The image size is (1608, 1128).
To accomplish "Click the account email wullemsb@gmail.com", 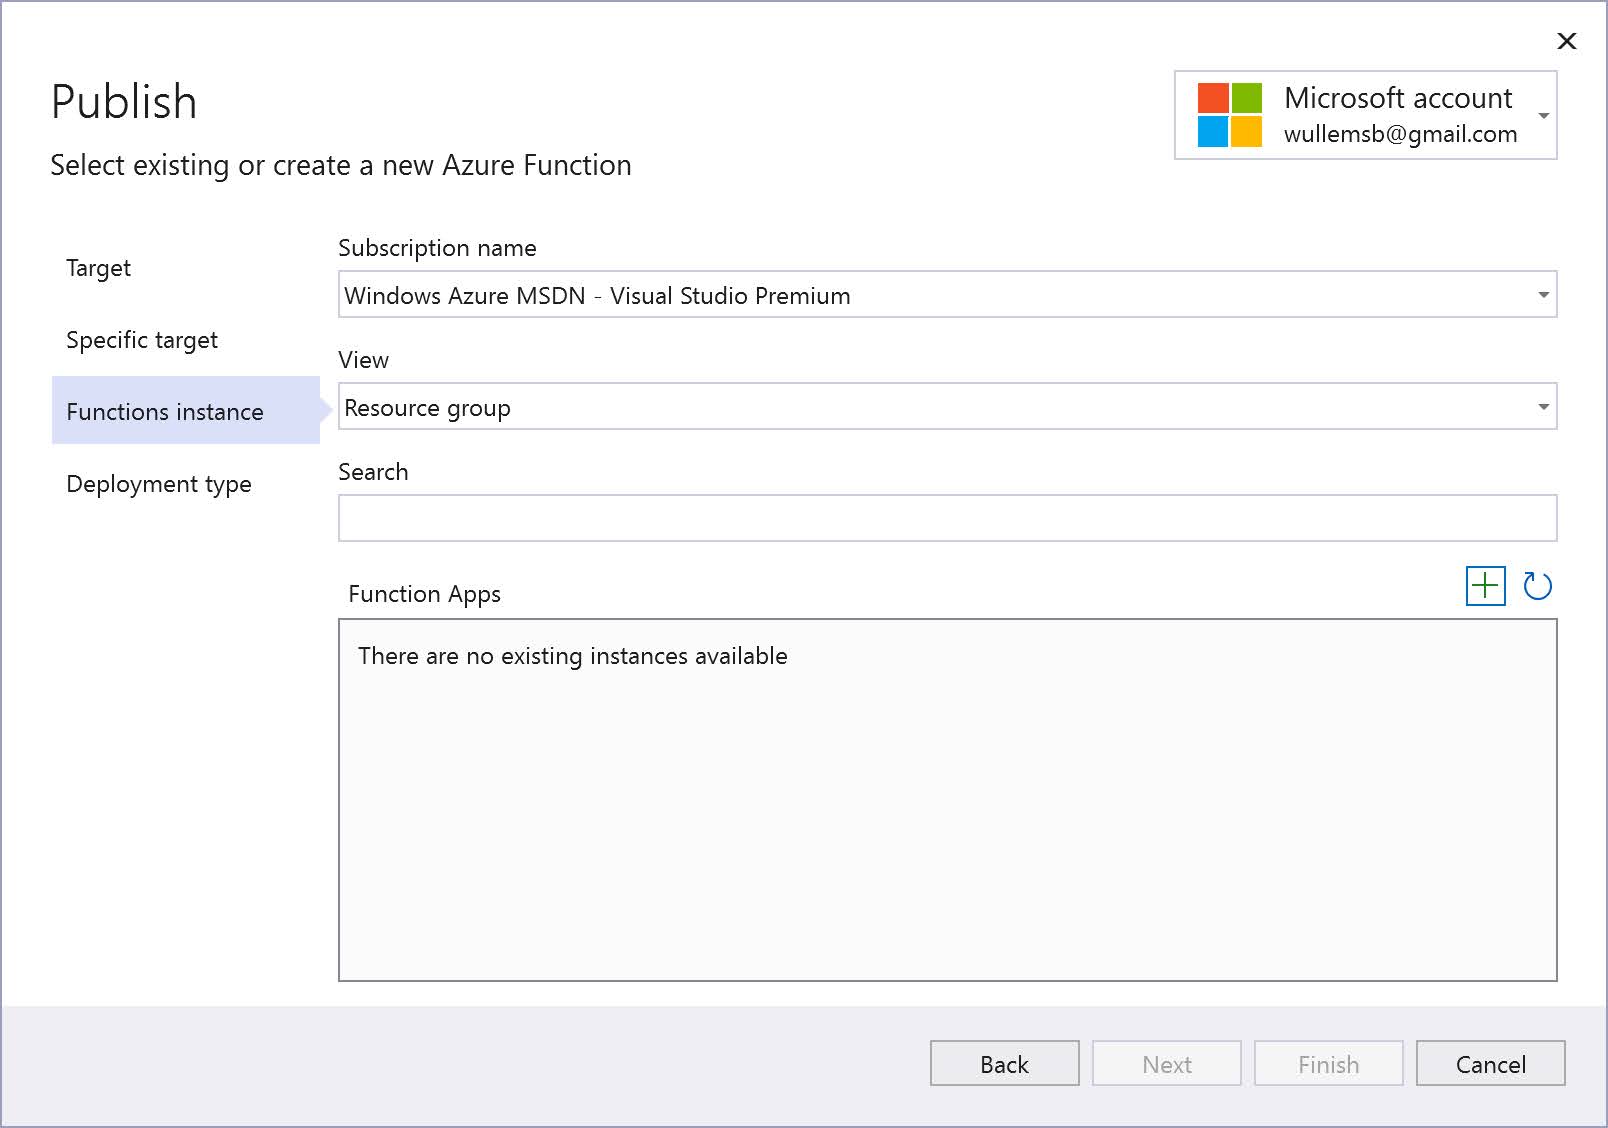I will coord(1400,134).
